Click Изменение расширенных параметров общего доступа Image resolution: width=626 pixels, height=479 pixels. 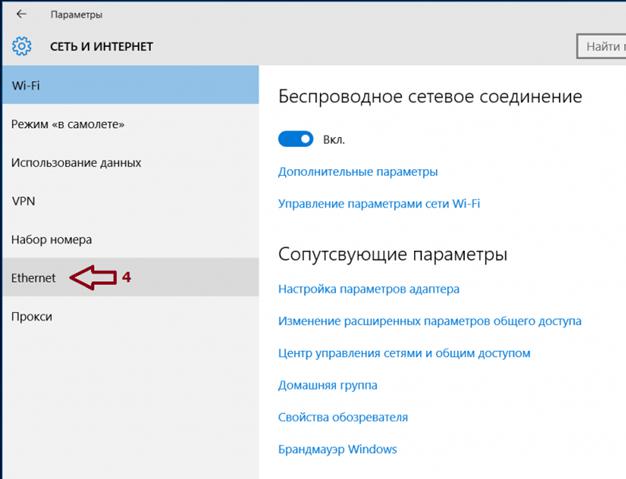tap(429, 321)
